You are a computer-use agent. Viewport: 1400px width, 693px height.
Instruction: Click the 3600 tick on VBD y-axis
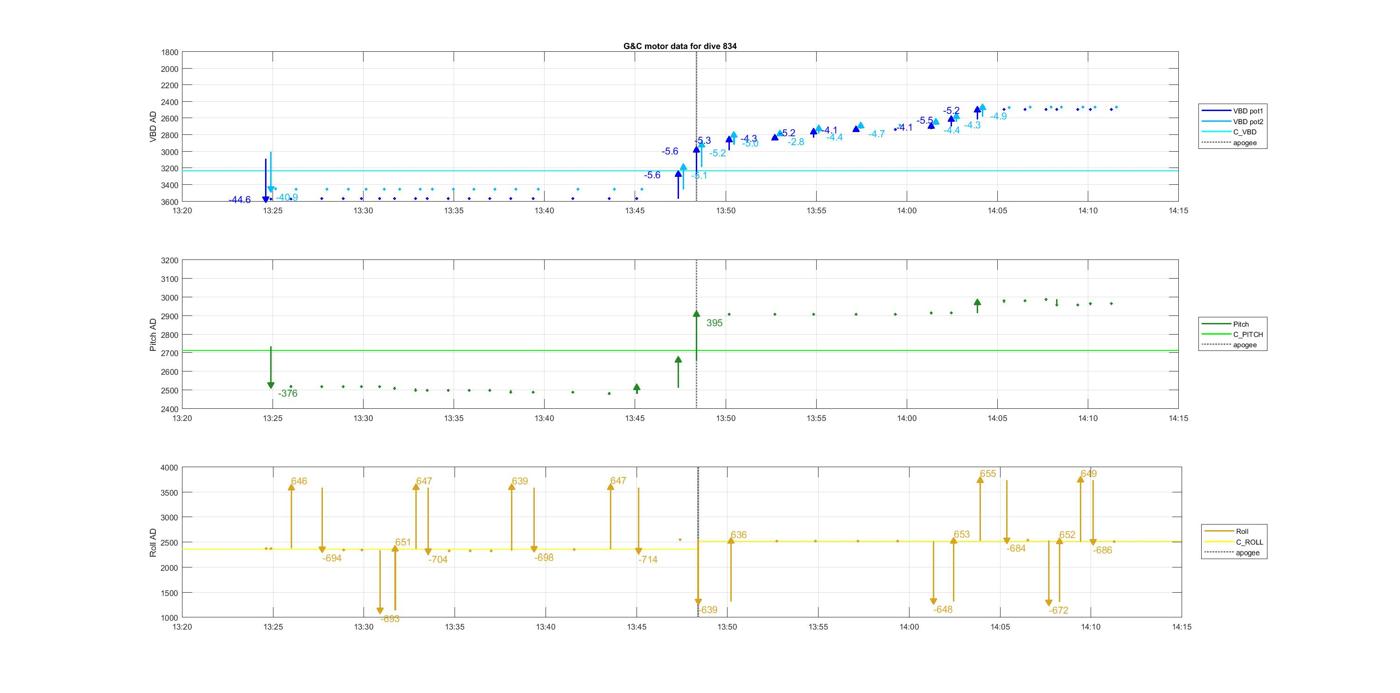tap(170, 201)
